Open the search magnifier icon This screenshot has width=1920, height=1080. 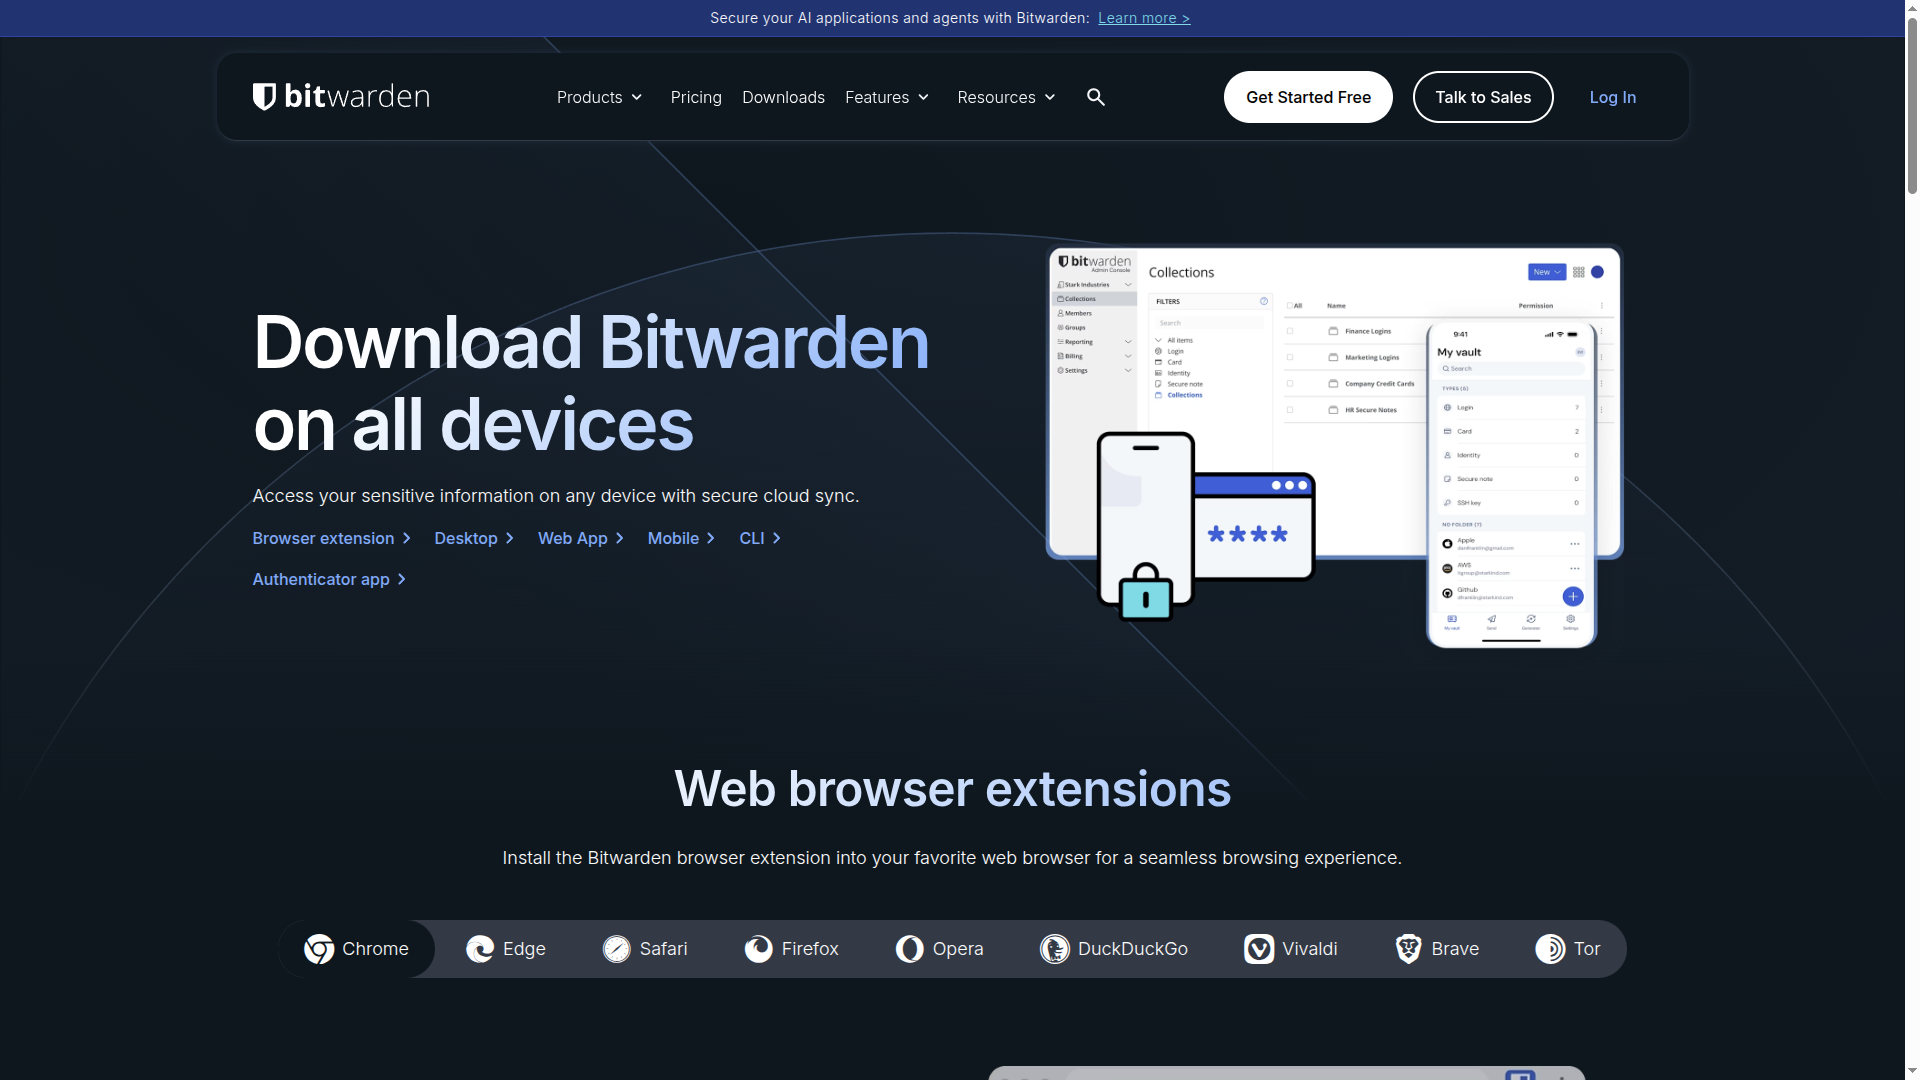tap(1096, 97)
